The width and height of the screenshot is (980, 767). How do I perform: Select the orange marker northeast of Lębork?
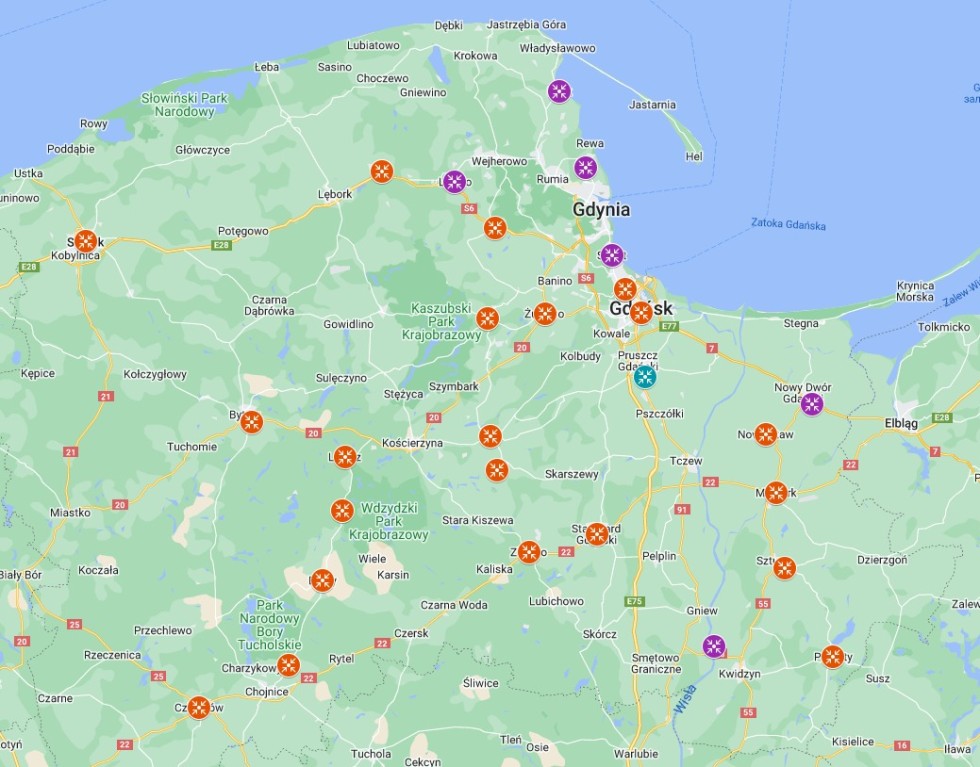click(382, 171)
